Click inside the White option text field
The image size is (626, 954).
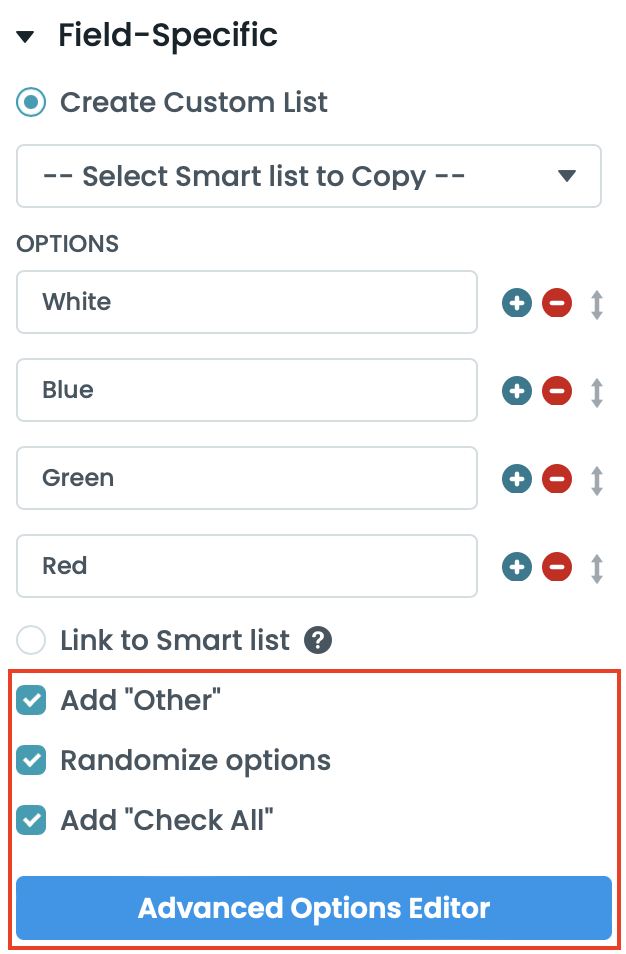click(x=200, y=302)
